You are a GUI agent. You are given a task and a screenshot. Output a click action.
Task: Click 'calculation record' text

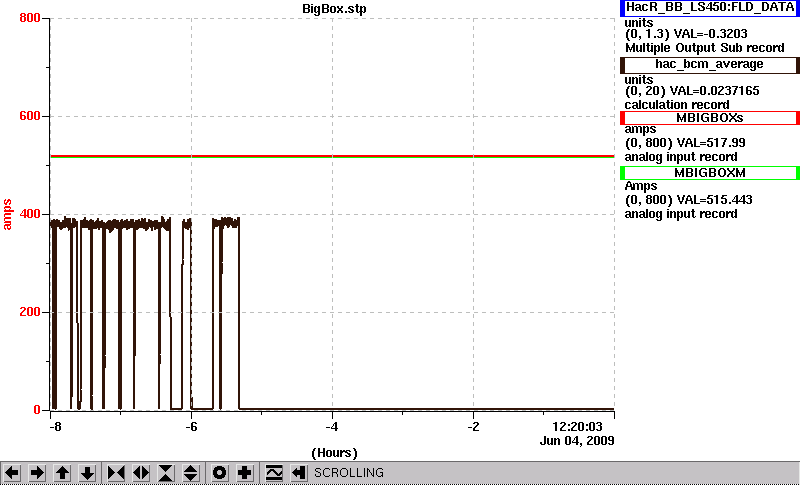point(677,105)
